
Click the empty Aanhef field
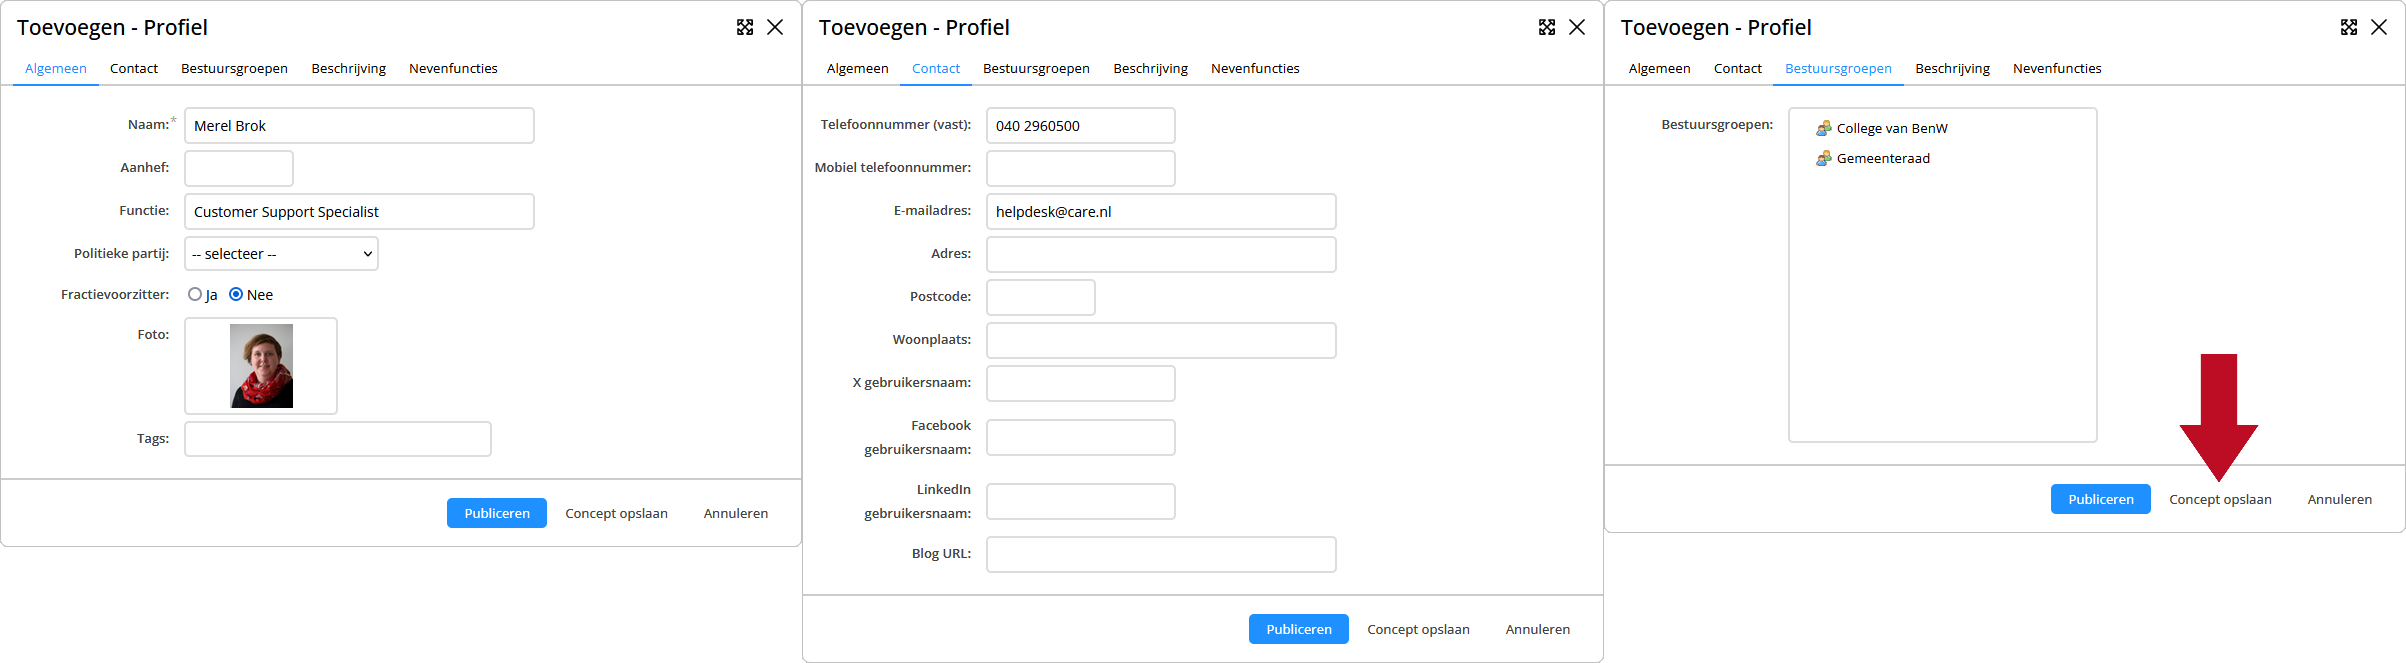(239, 168)
